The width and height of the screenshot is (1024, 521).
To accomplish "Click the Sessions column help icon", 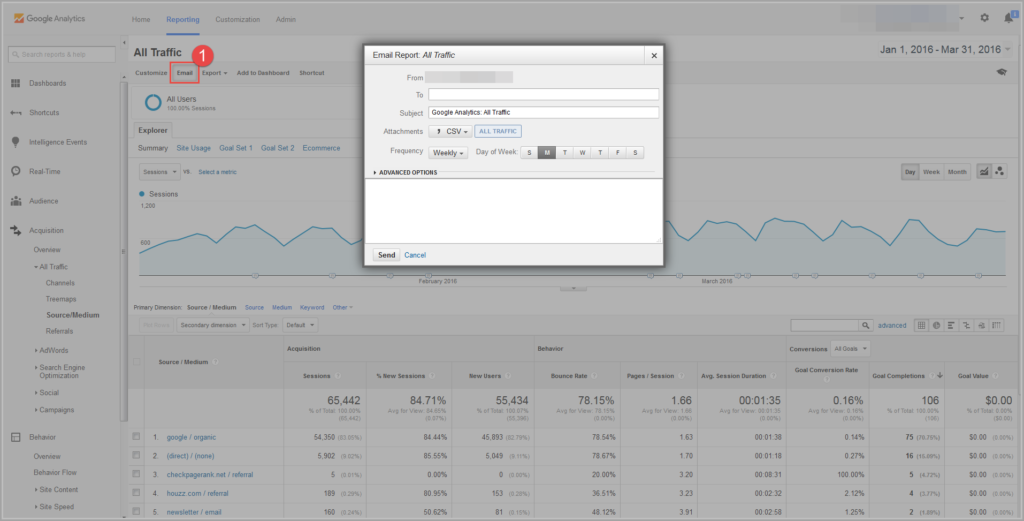I will point(338,376).
